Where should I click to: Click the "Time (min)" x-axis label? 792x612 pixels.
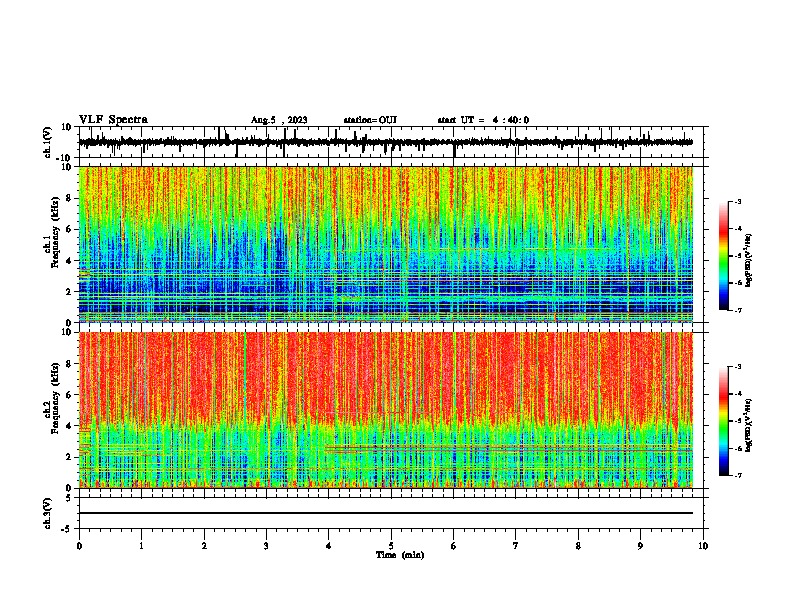(x=400, y=555)
